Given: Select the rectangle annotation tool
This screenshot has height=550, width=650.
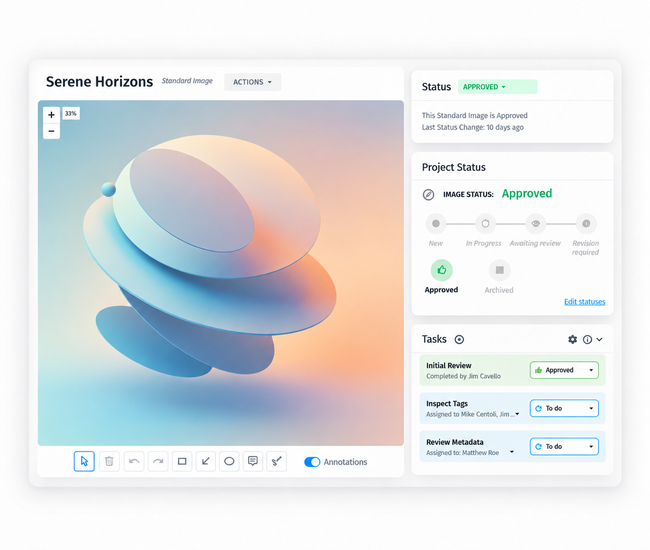Looking at the screenshot, I should (x=182, y=461).
